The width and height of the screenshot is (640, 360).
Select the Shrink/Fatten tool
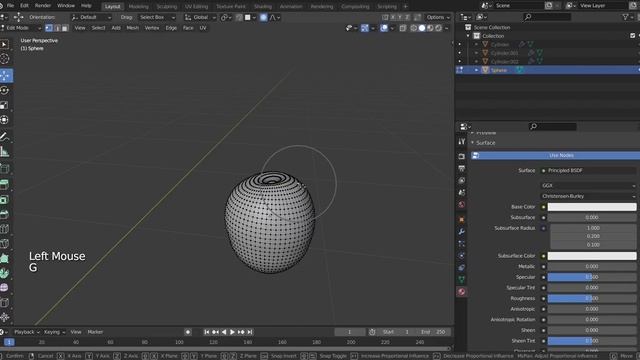tap(5, 317)
